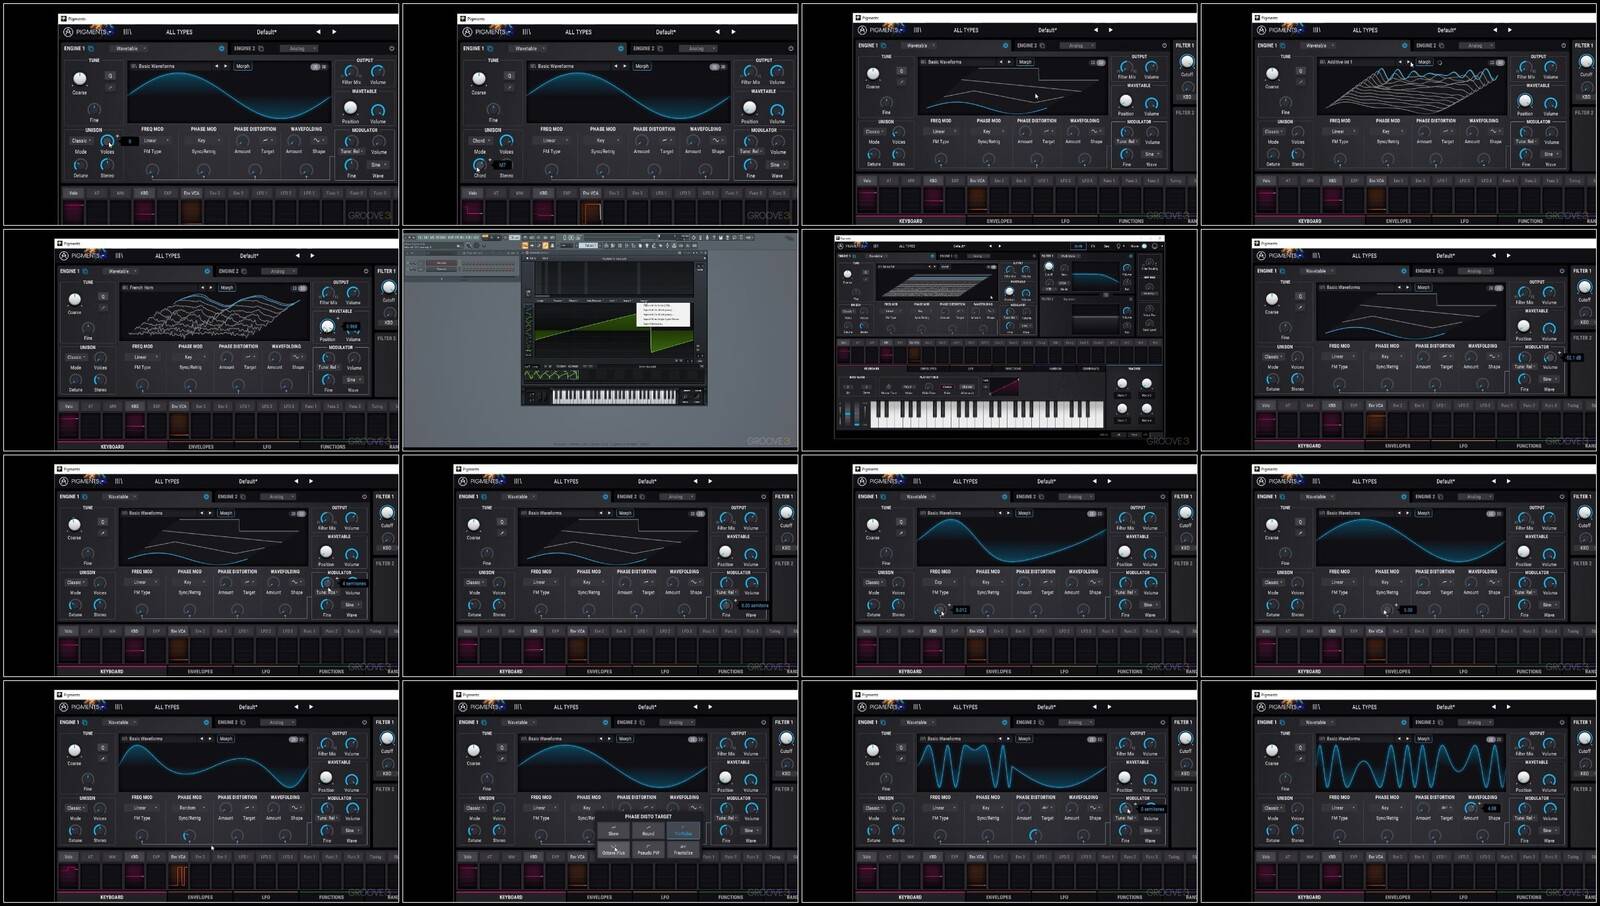Adjust wavetable Position knob in French Horn thumbnail
The width and height of the screenshot is (1600, 906).
point(328,326)
